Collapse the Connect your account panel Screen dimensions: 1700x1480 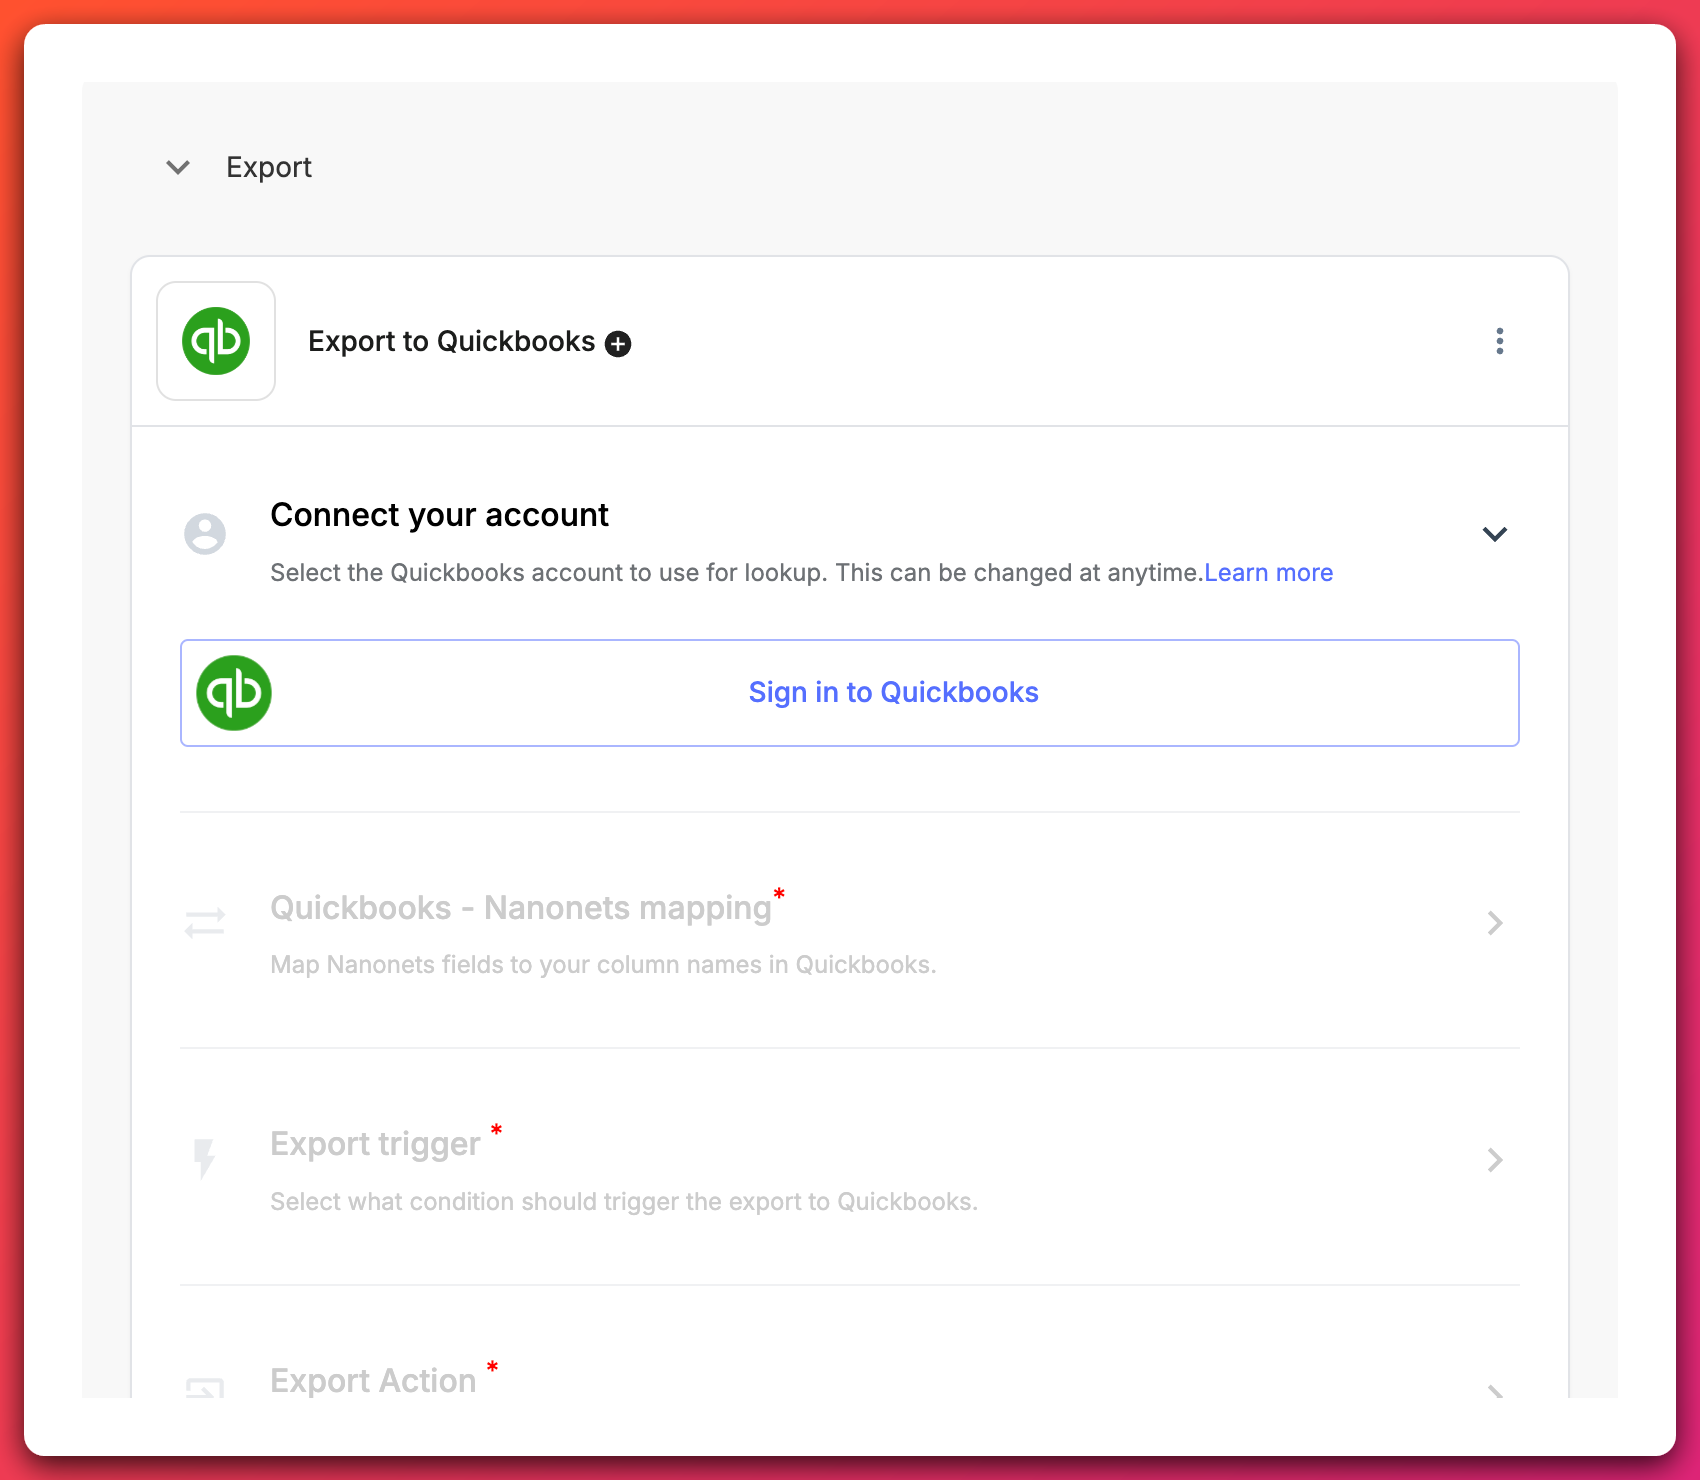click(x=1494, y=534)
